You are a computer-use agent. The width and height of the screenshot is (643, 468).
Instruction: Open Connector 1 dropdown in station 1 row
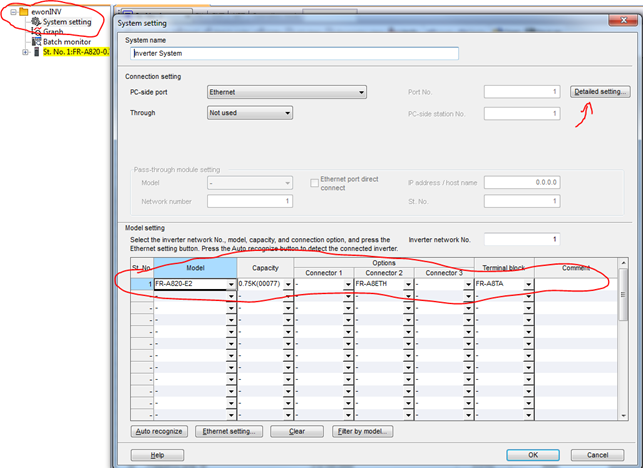click(348, 284)
